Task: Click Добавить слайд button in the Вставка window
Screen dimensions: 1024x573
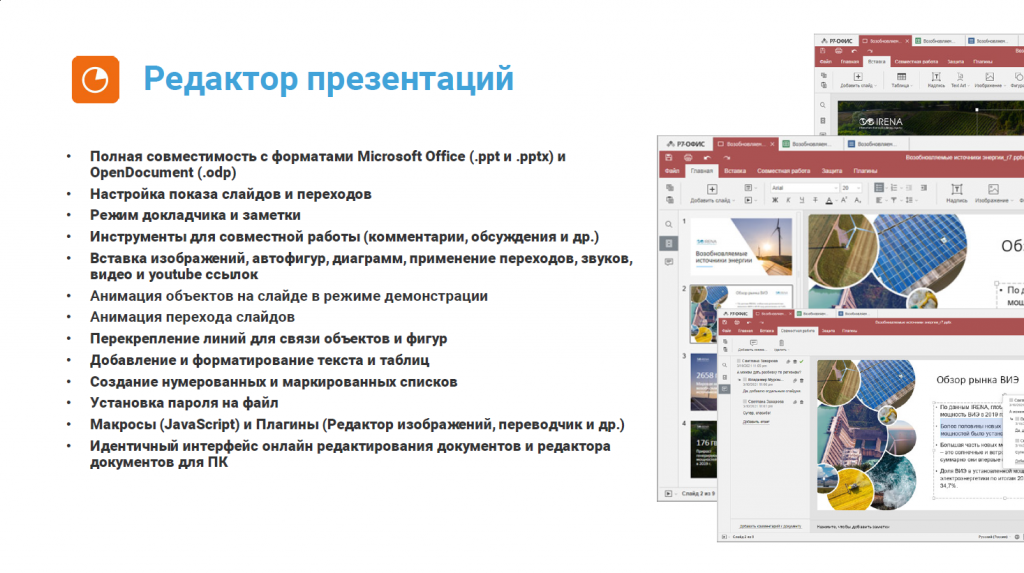Action: pos(858,80)
